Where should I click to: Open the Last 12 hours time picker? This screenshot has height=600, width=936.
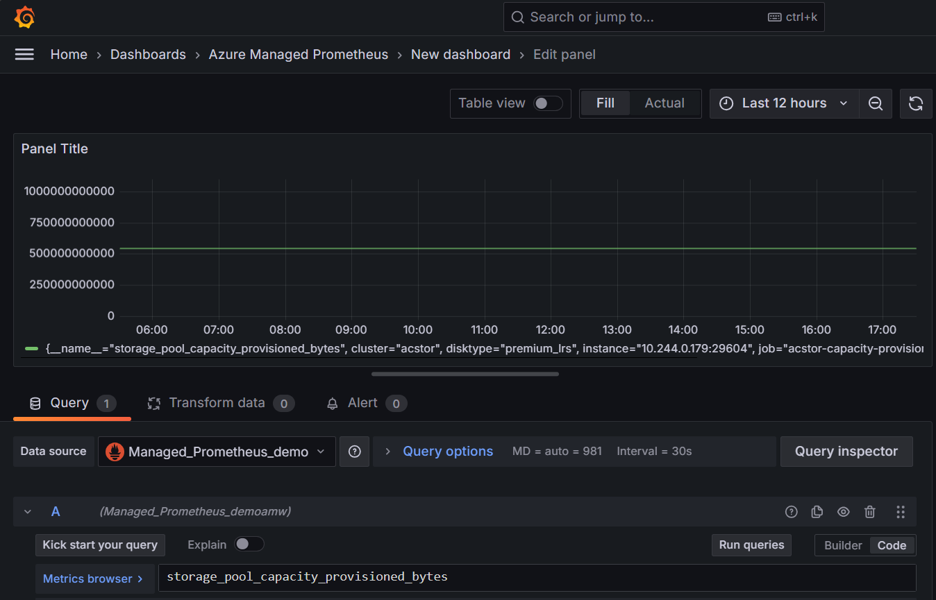pyautogui.click(x=783, y=103)
